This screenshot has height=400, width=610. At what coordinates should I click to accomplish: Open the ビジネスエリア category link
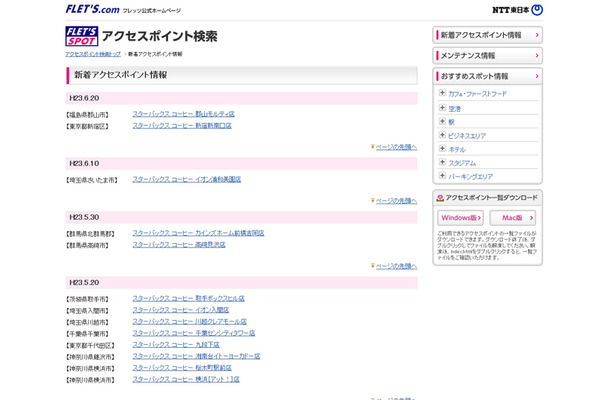467,136
